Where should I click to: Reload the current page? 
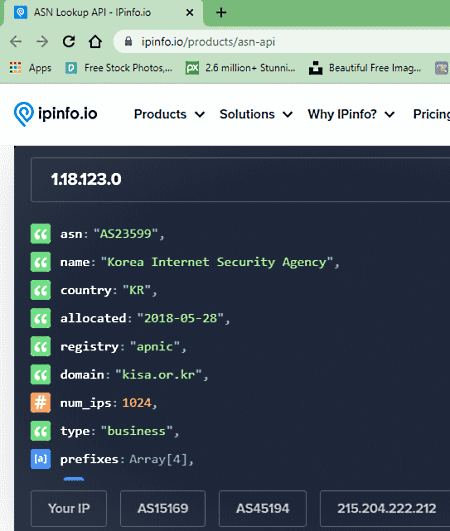pos(69,41)
